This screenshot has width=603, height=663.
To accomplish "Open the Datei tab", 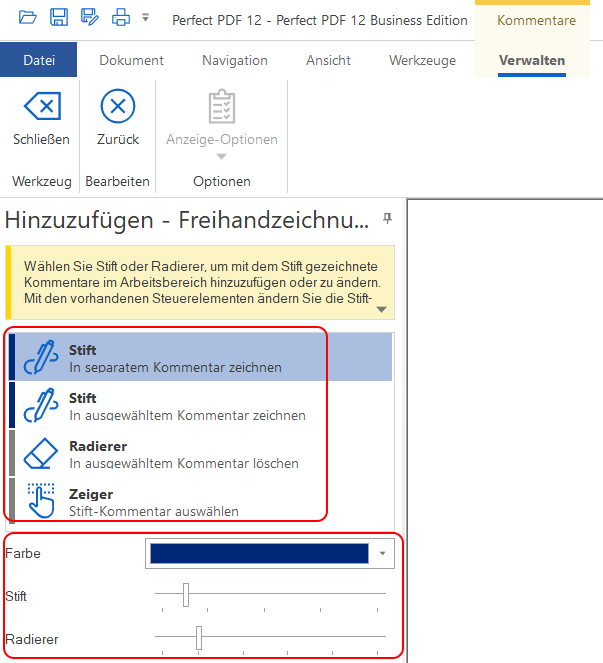I will pos(38,60).
